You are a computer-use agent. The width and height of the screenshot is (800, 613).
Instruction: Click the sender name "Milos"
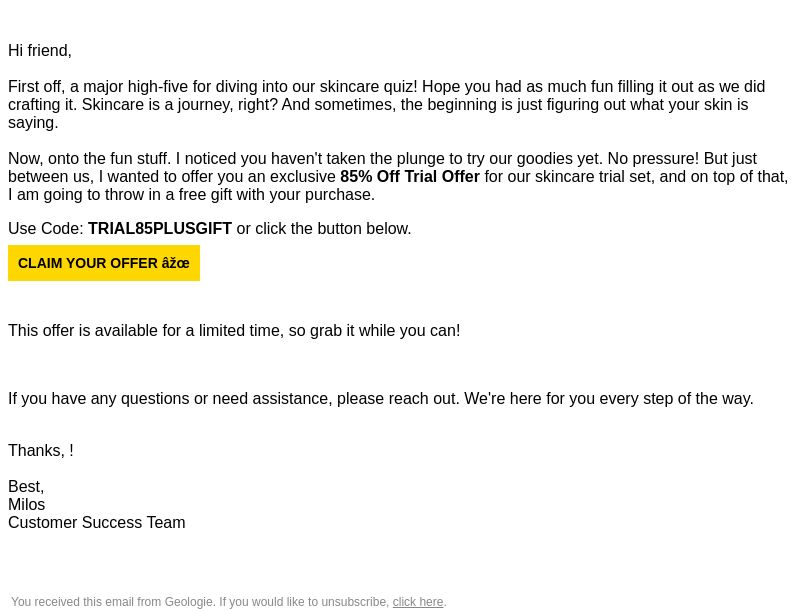[x=27, y=504]
